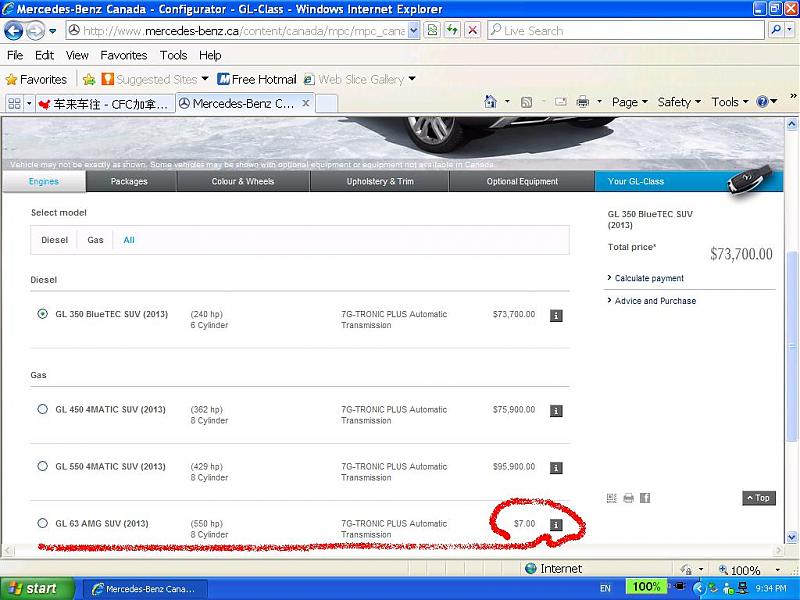Switch to the Optional Equipment tab
Viewport: 800px width, 600px height.
coord(522,182)
